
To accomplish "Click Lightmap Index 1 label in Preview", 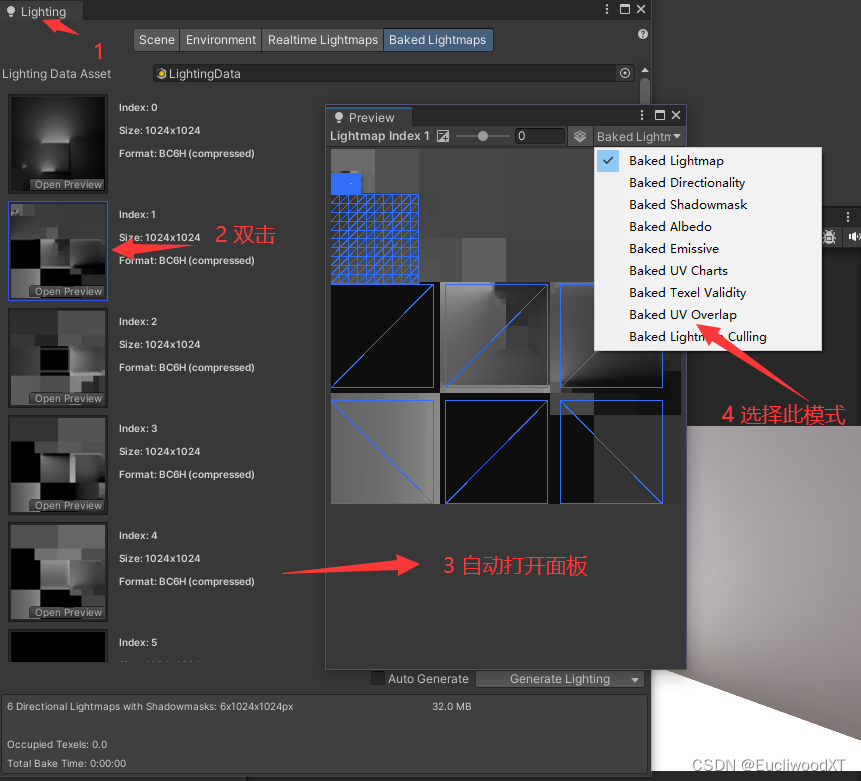I will 379,136.
